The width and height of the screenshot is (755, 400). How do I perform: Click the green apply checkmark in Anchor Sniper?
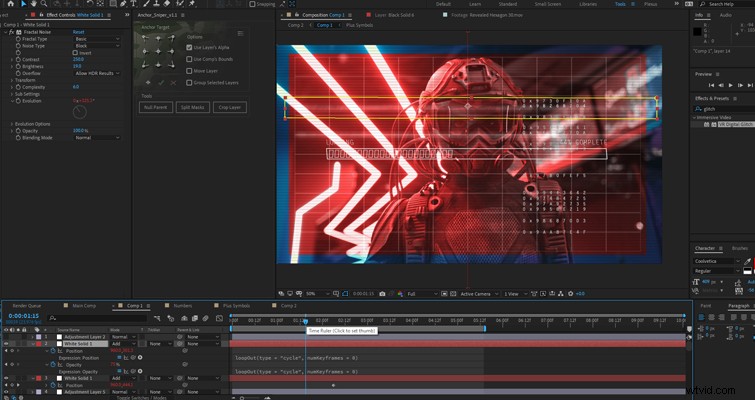click(x=161, y=83)
